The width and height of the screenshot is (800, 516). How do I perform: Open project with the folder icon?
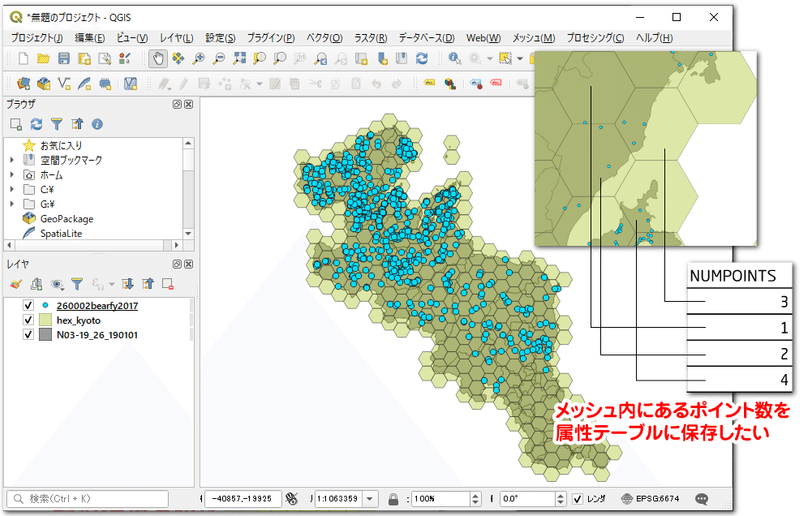43,59
